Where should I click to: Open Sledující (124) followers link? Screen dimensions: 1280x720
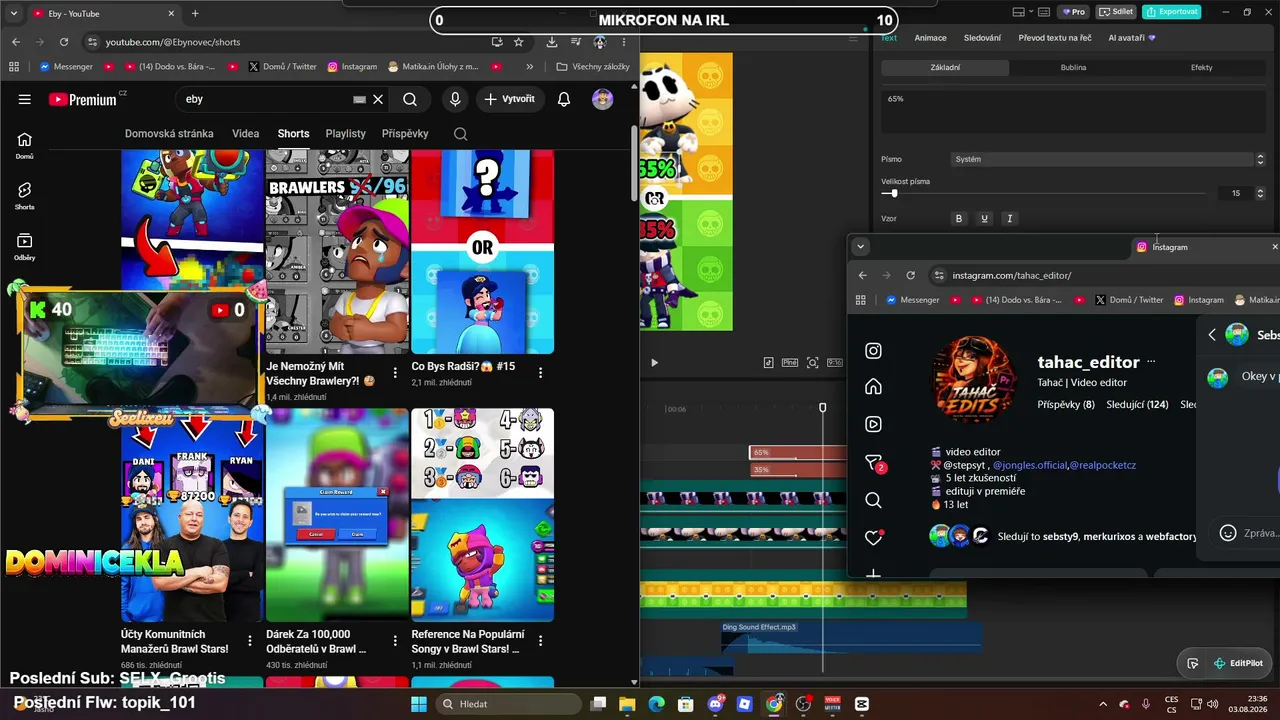coord(1137,405)
